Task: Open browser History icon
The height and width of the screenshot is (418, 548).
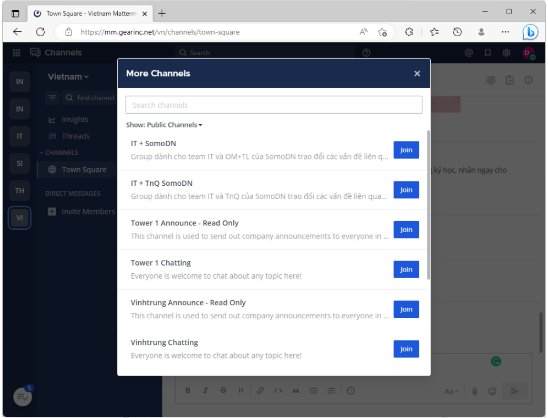Action: pyautogui.click(x=457, y=32)
